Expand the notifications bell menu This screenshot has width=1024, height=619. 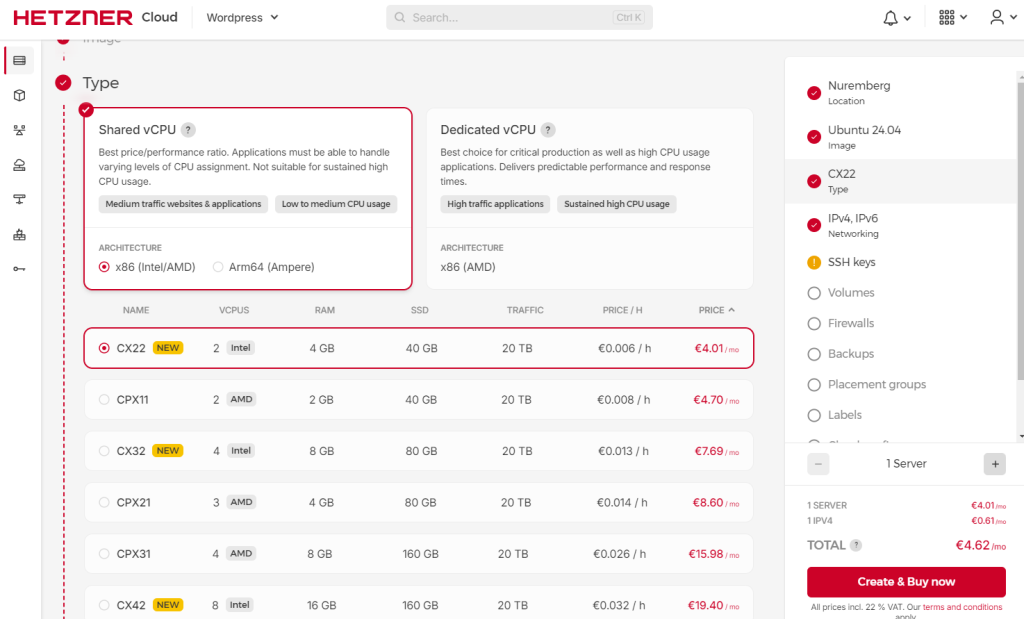pos(896,18)
